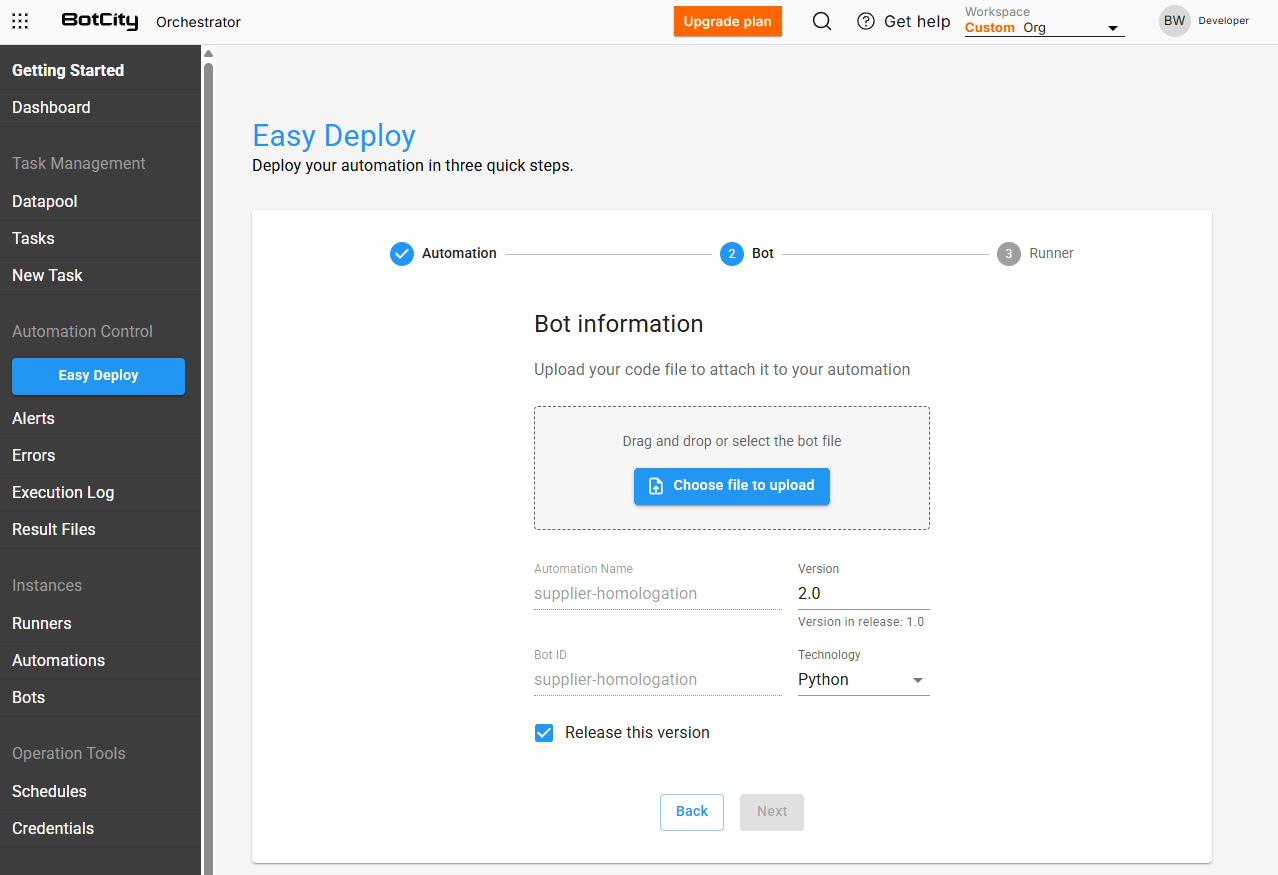
Task: Open Result Files in the sidebar
Action: tap(100, 530)
